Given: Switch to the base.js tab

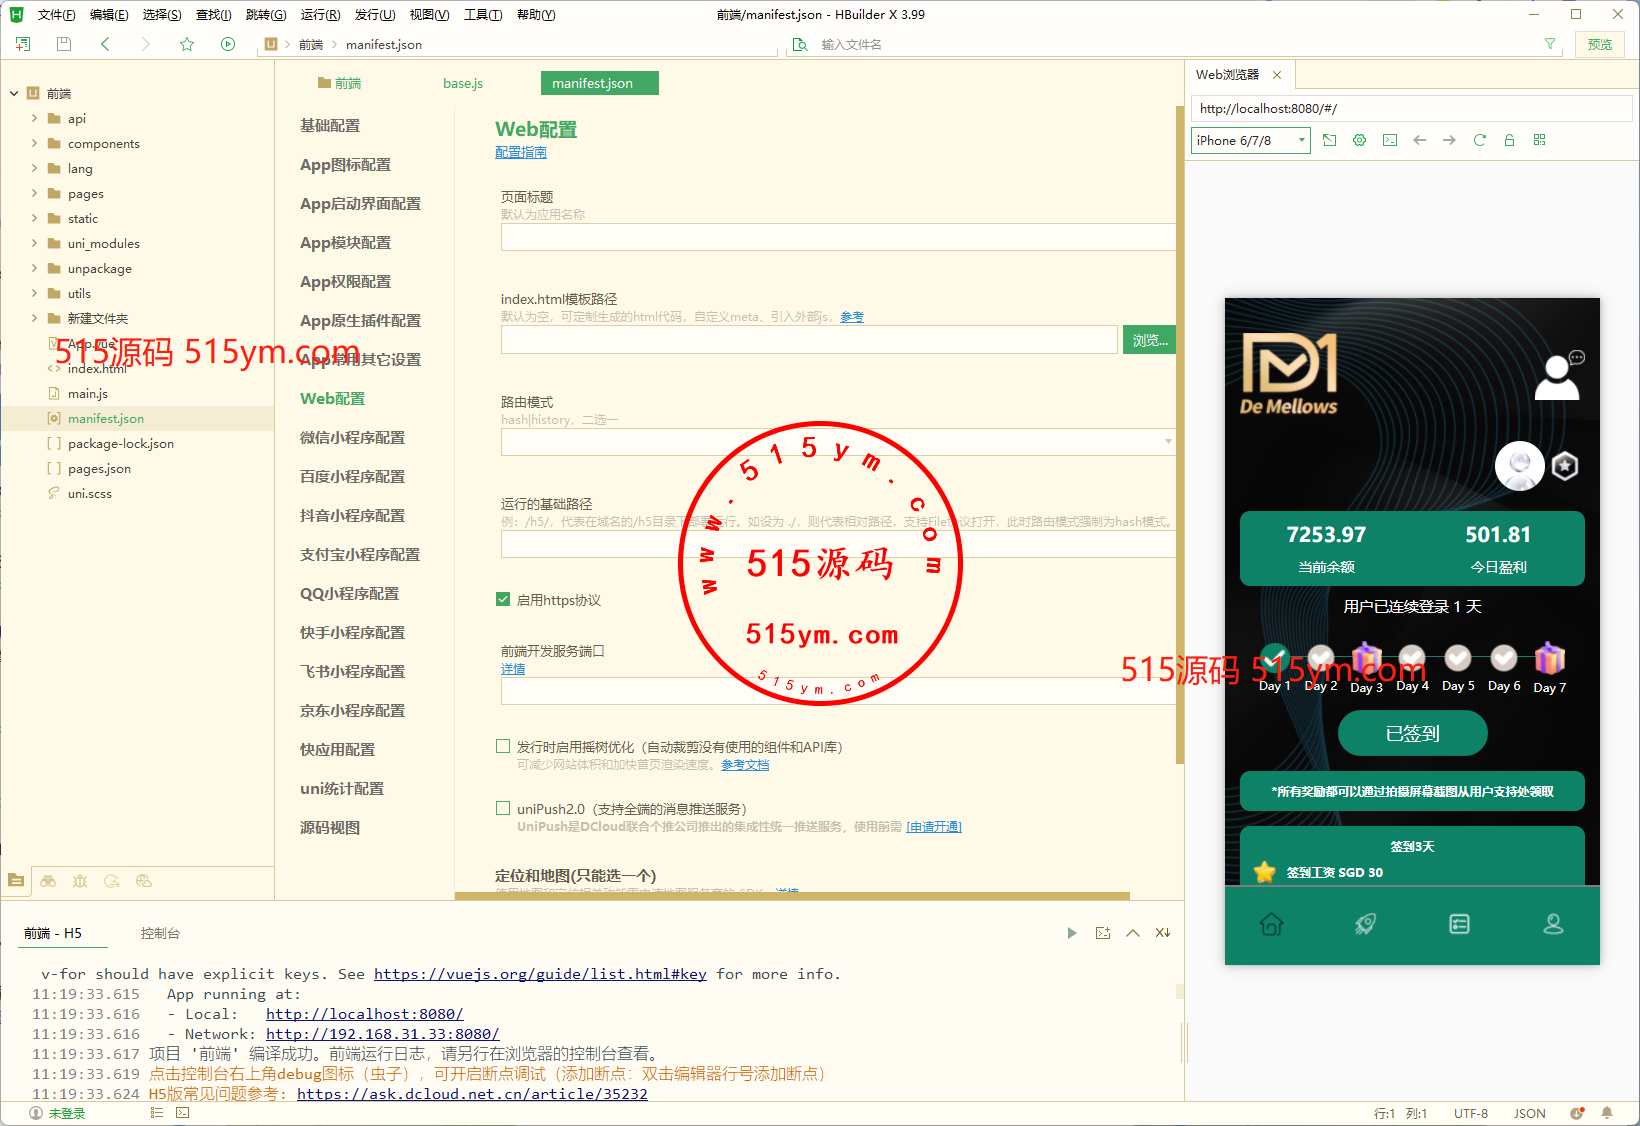Looking at the screenshot, I should 463,83.
